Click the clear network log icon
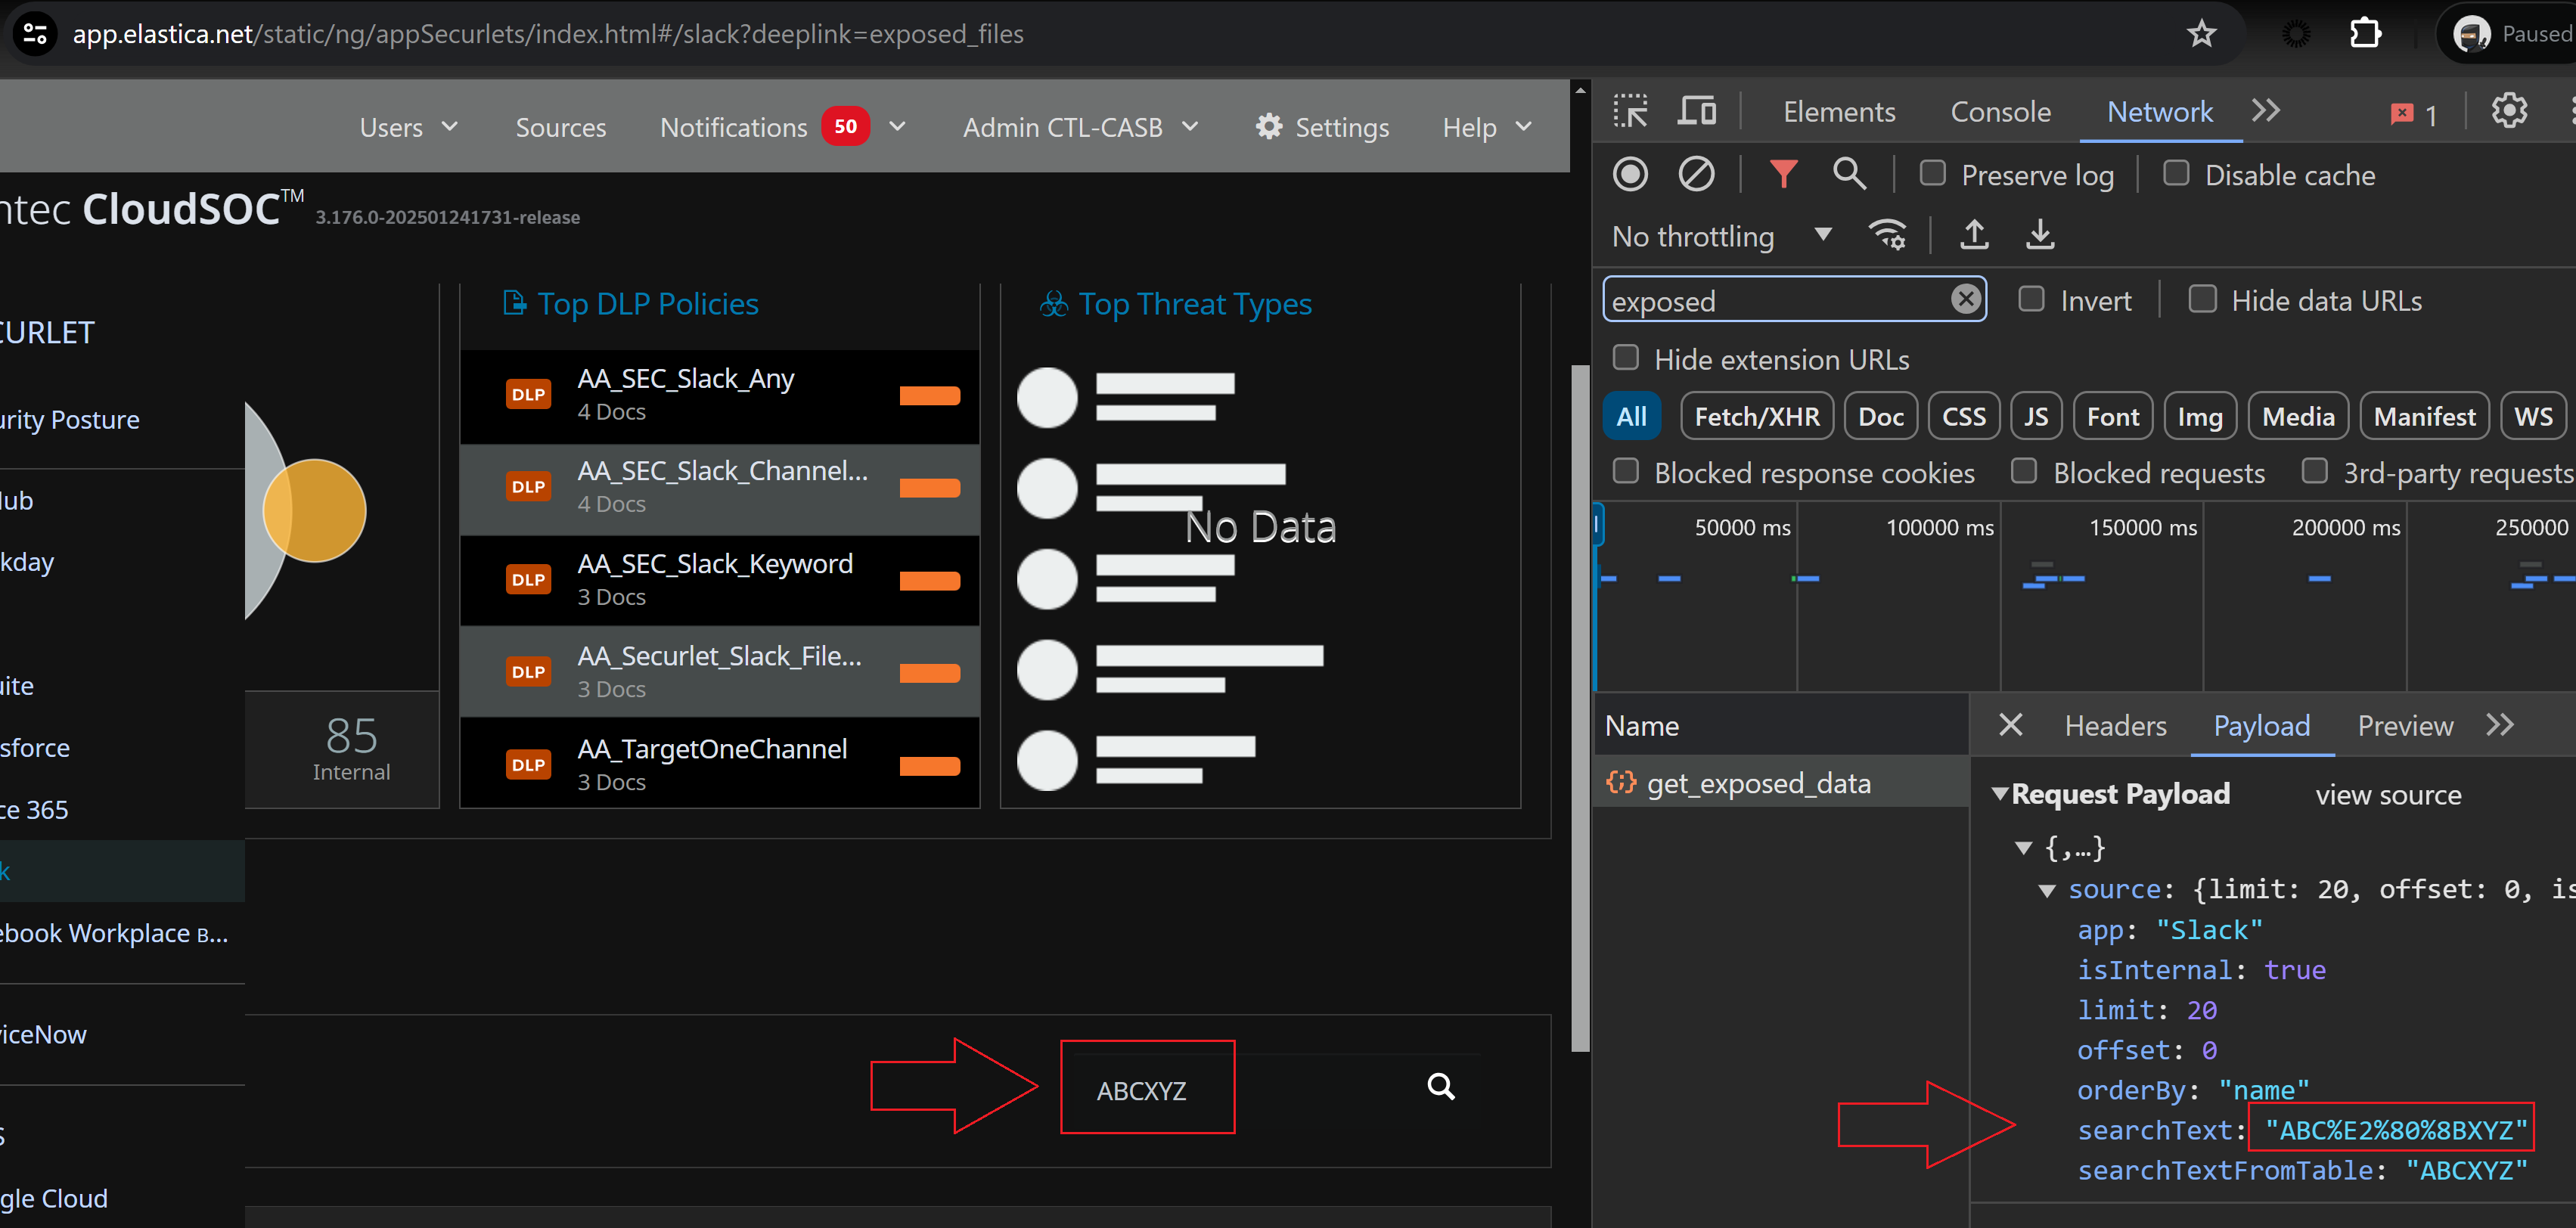2576x1228 pixels. pyautogui.click(x=1695, y=174)
